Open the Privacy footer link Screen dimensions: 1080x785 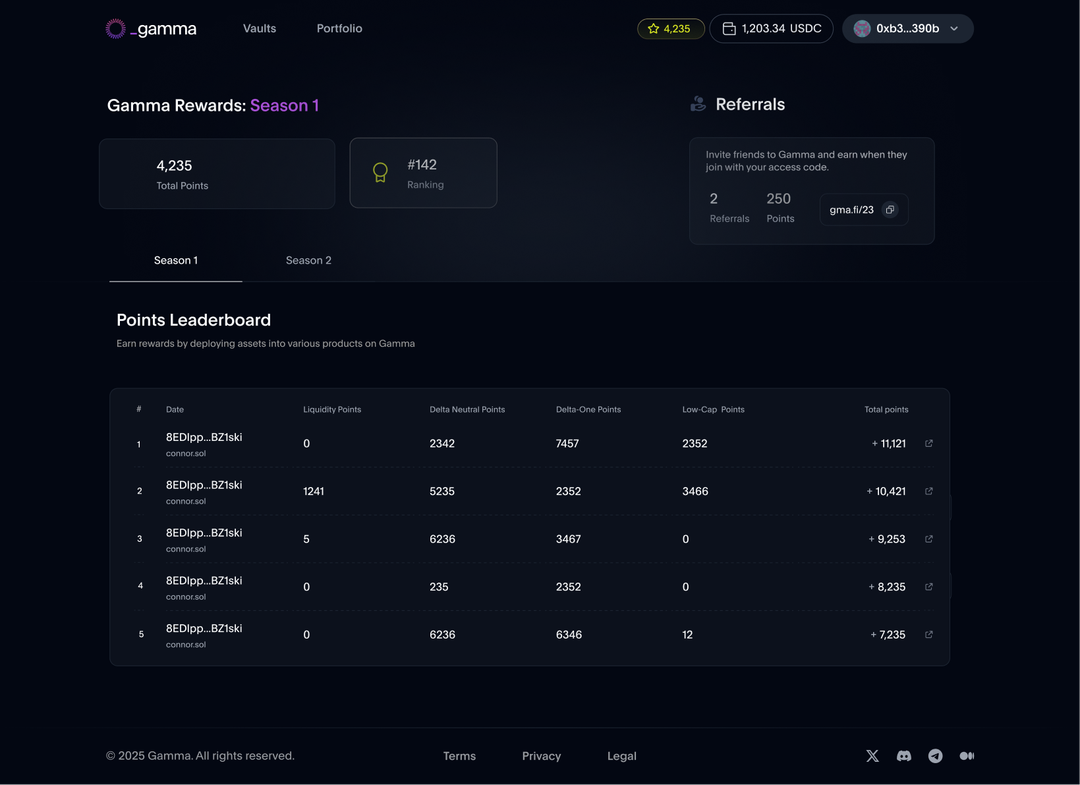pyautogui.click(x=541, y=756)
